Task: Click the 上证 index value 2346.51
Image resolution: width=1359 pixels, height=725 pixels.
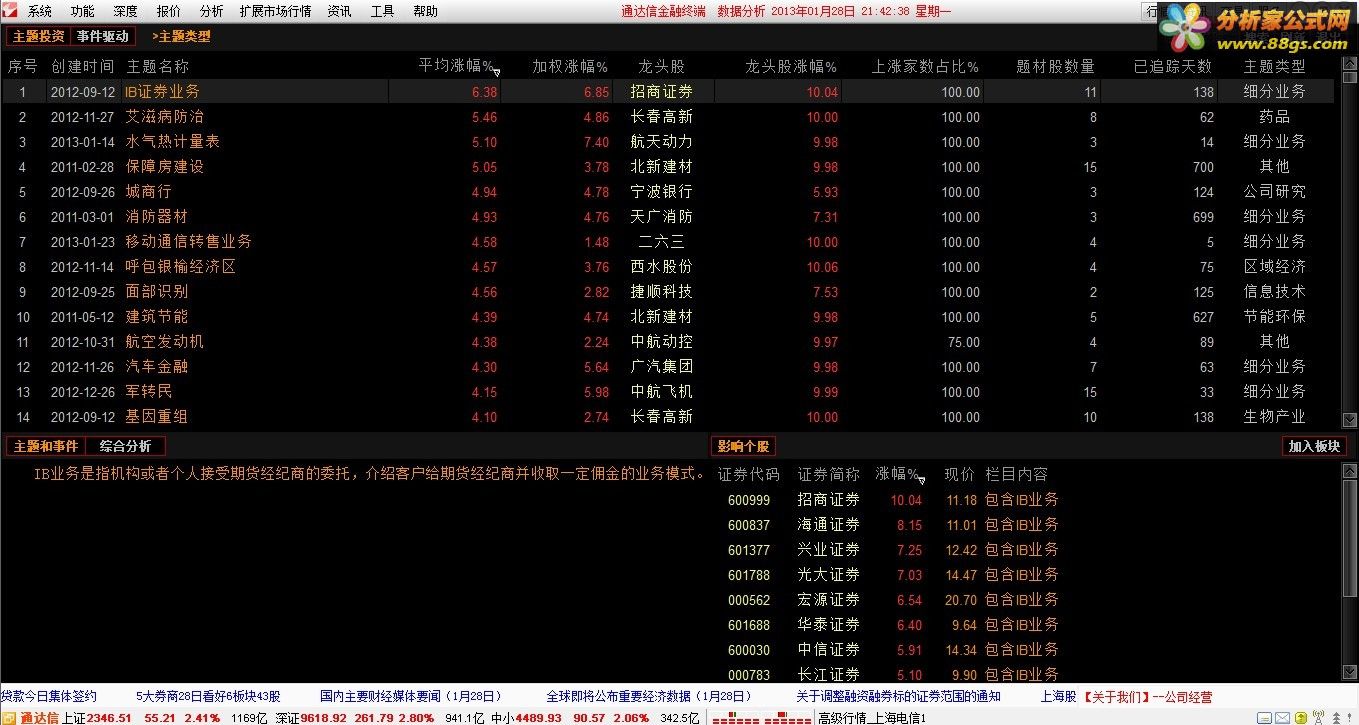Action: (x=110, y=718)
